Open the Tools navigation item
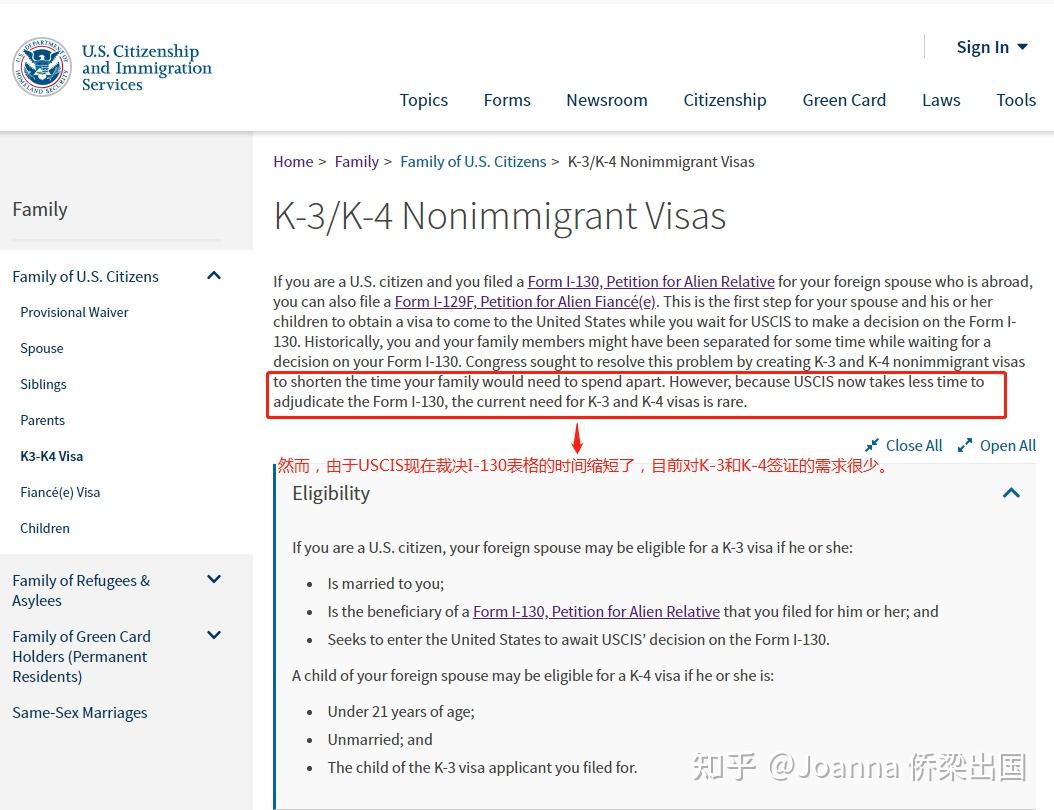This screenshot has height=810, width=1054. point(1015,100)
